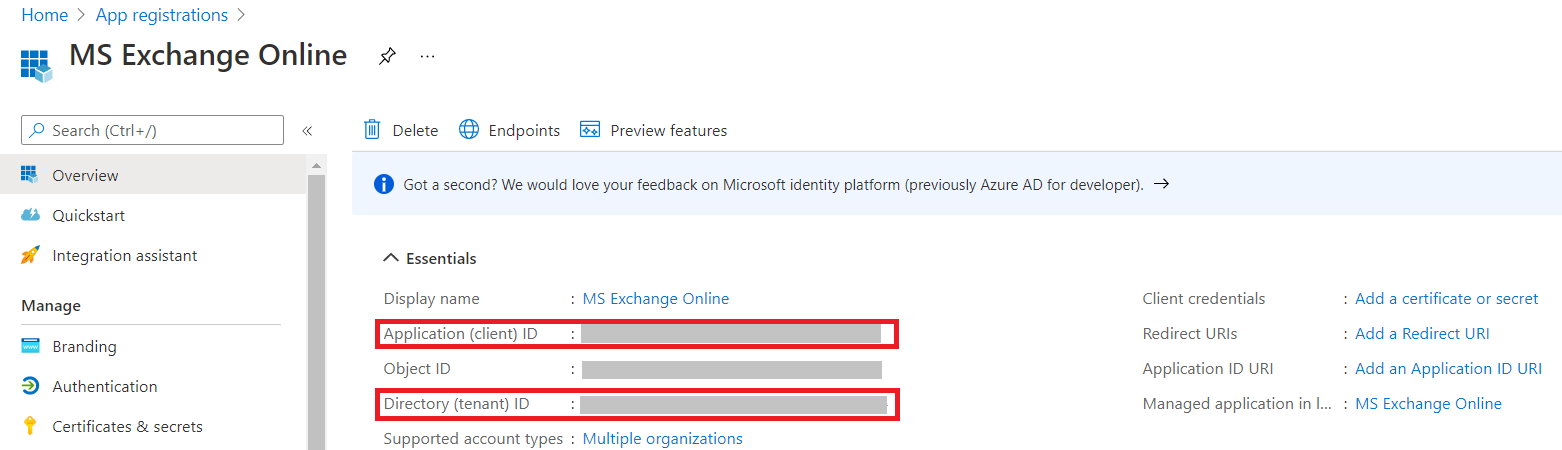Click Add a Redirect URI link

coord(1422,333)
